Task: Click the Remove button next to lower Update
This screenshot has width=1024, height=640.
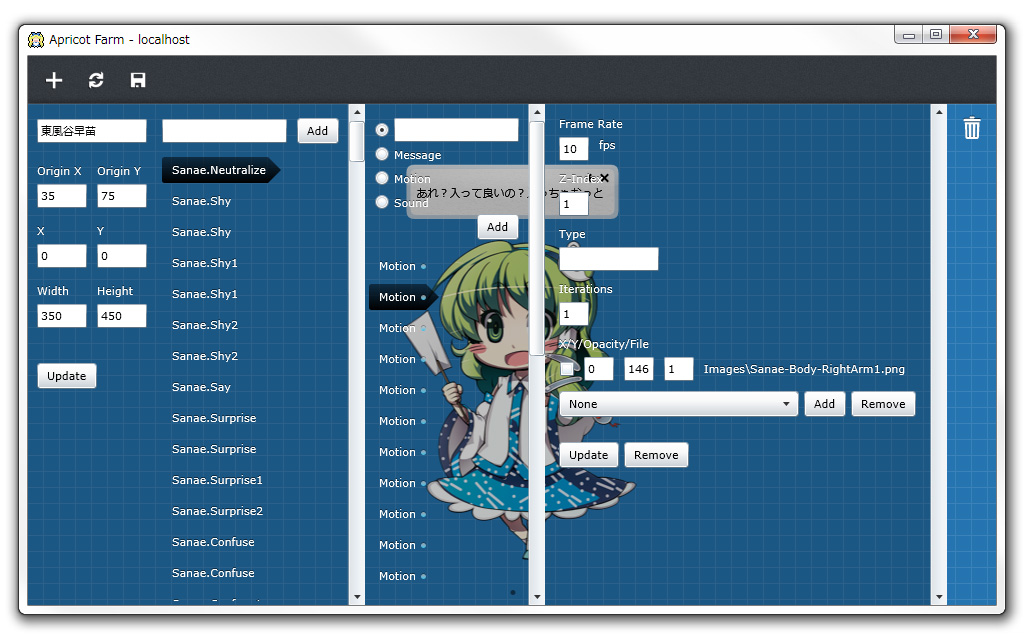Action: tap(656, 455)
